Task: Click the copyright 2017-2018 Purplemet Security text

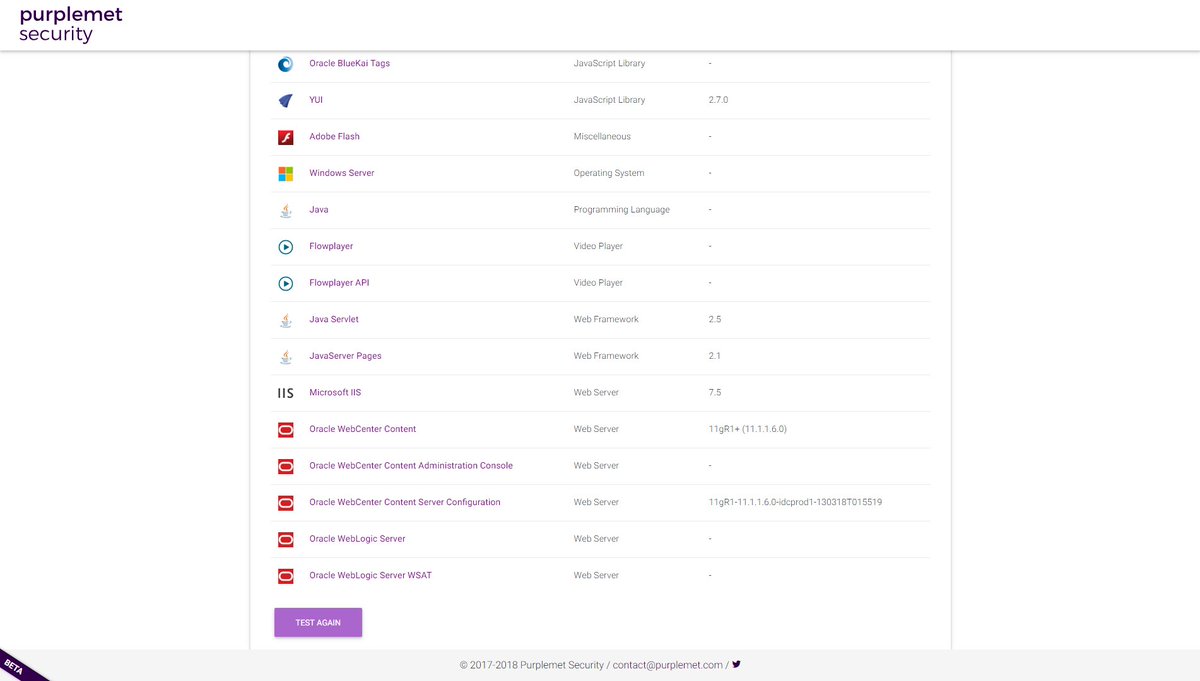Action: coord(532,665)
